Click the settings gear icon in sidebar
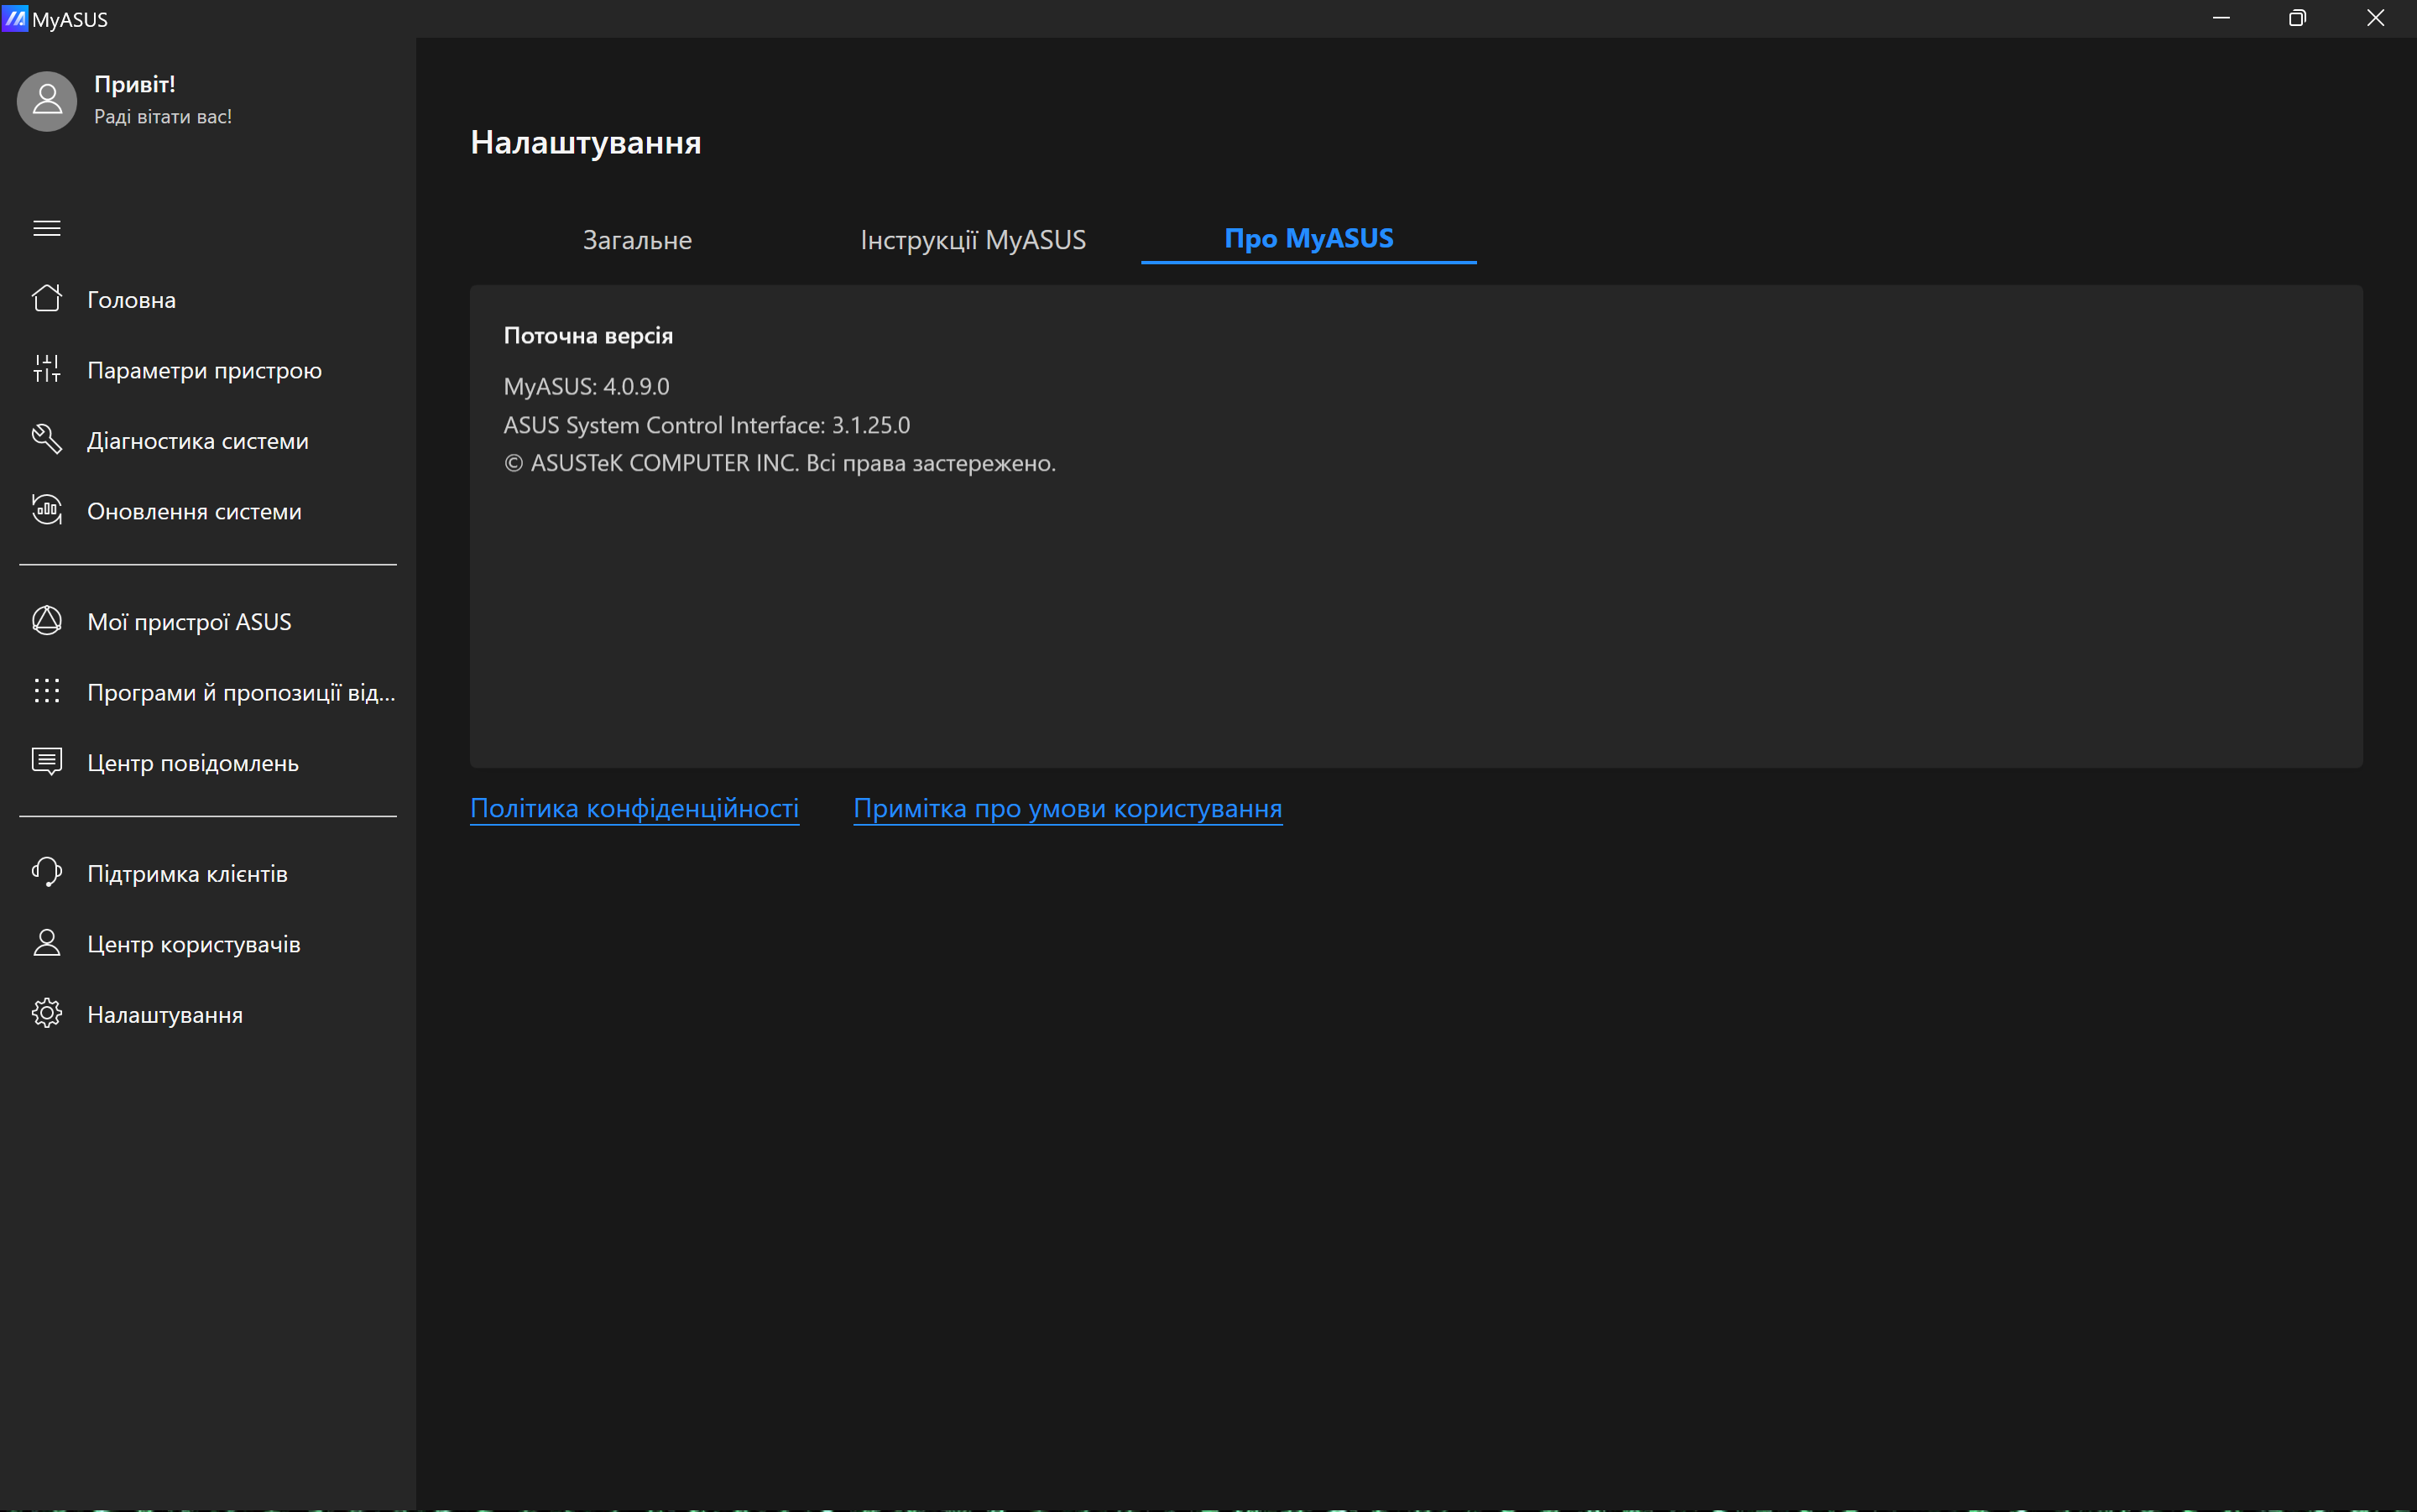The image size is (2417, 1512). coord(47,1014)
